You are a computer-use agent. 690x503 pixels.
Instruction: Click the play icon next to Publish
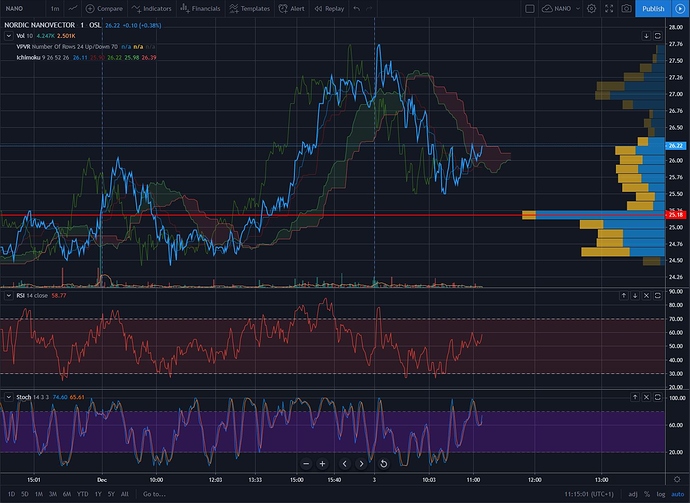point(680,8)
